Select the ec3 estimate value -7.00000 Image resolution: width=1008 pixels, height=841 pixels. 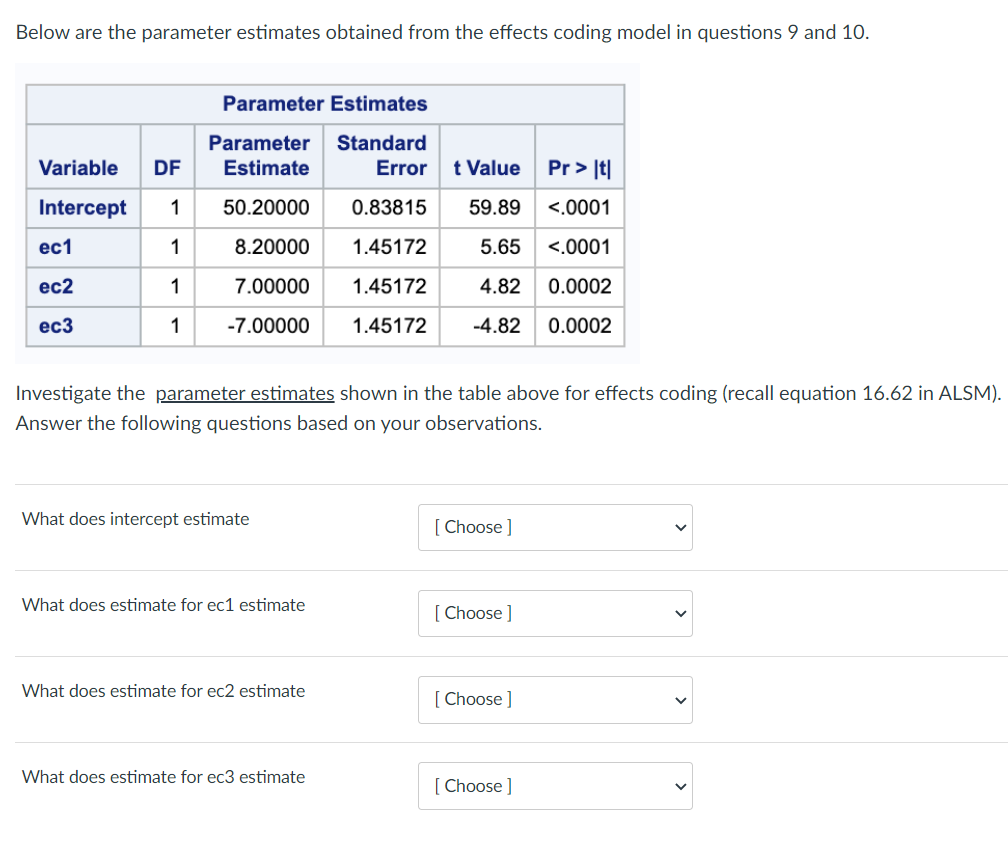[x=282, y=326]
